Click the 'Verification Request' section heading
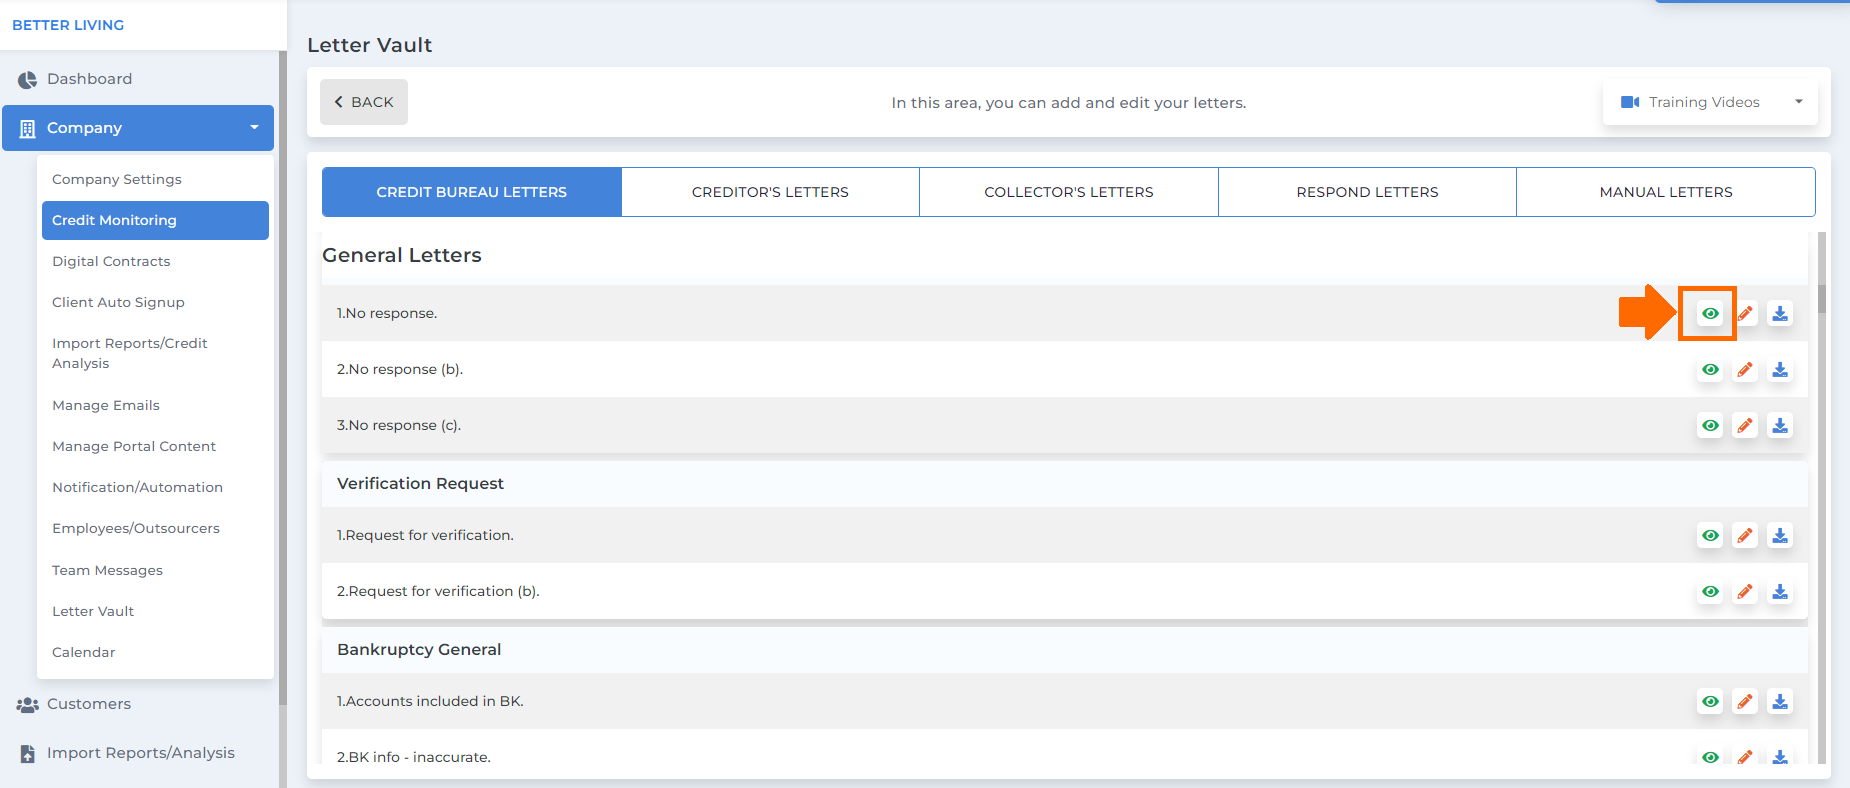The height and width of the screenshot is (788, 1850). point(420,483)
